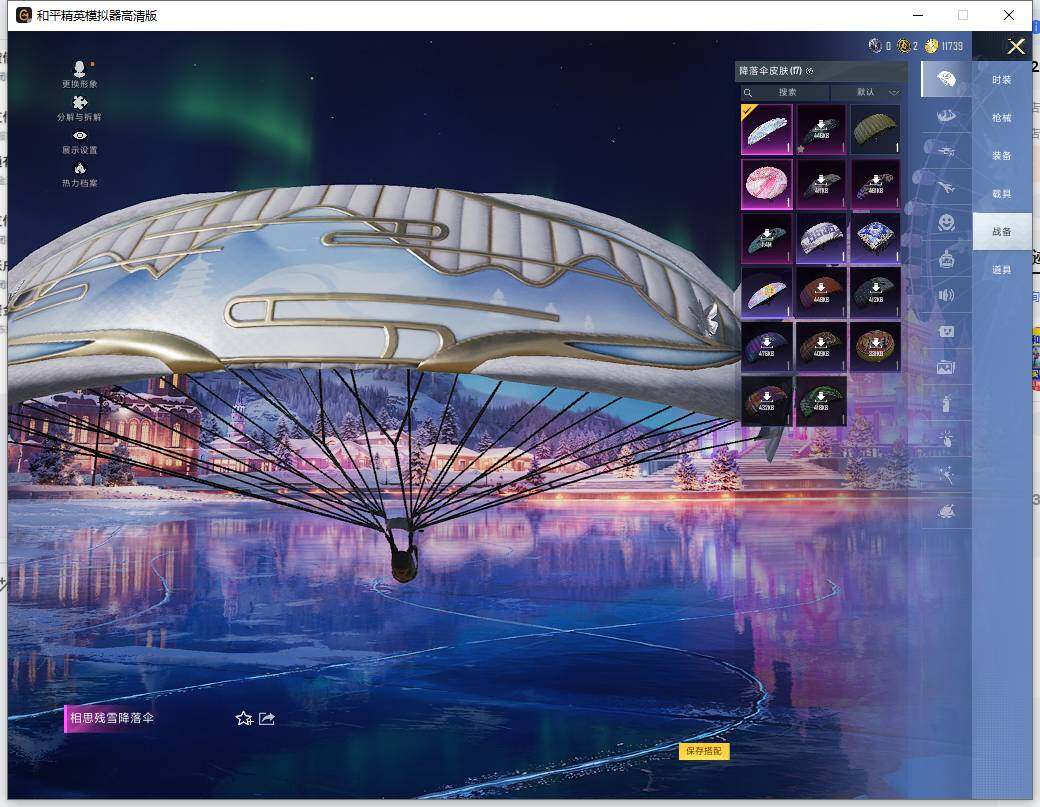Select the bottom bird-shaped category icon
The image size is (1040, 807).
(946, 511)
